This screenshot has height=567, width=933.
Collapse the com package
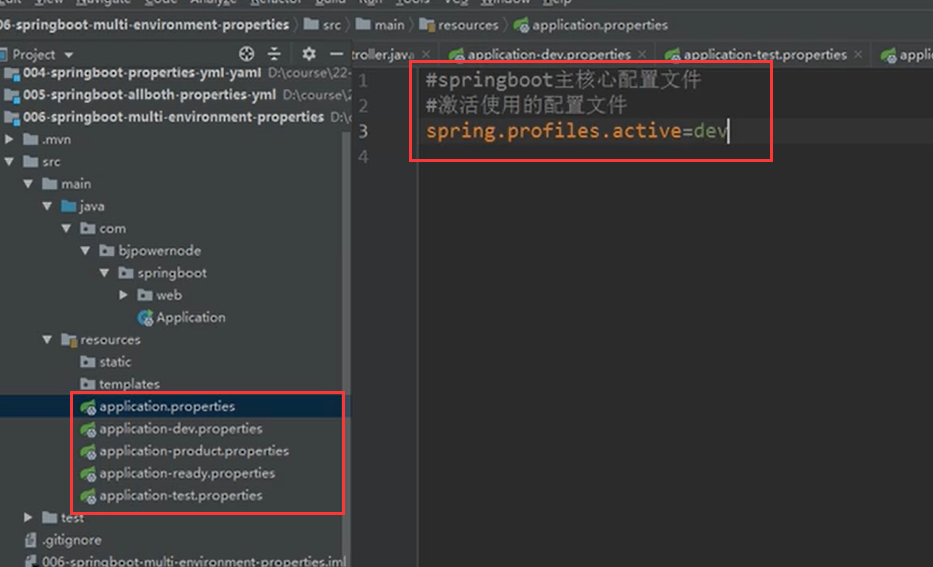click(67, 228)
